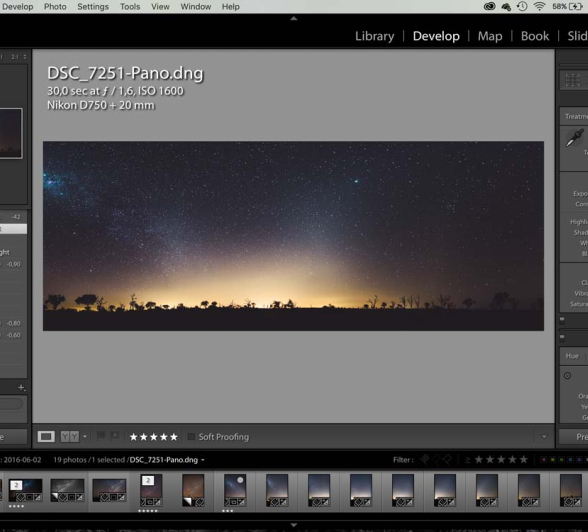
Task: Click stack badge 2 on five-star thumbnail
Action: coord(148,481)
